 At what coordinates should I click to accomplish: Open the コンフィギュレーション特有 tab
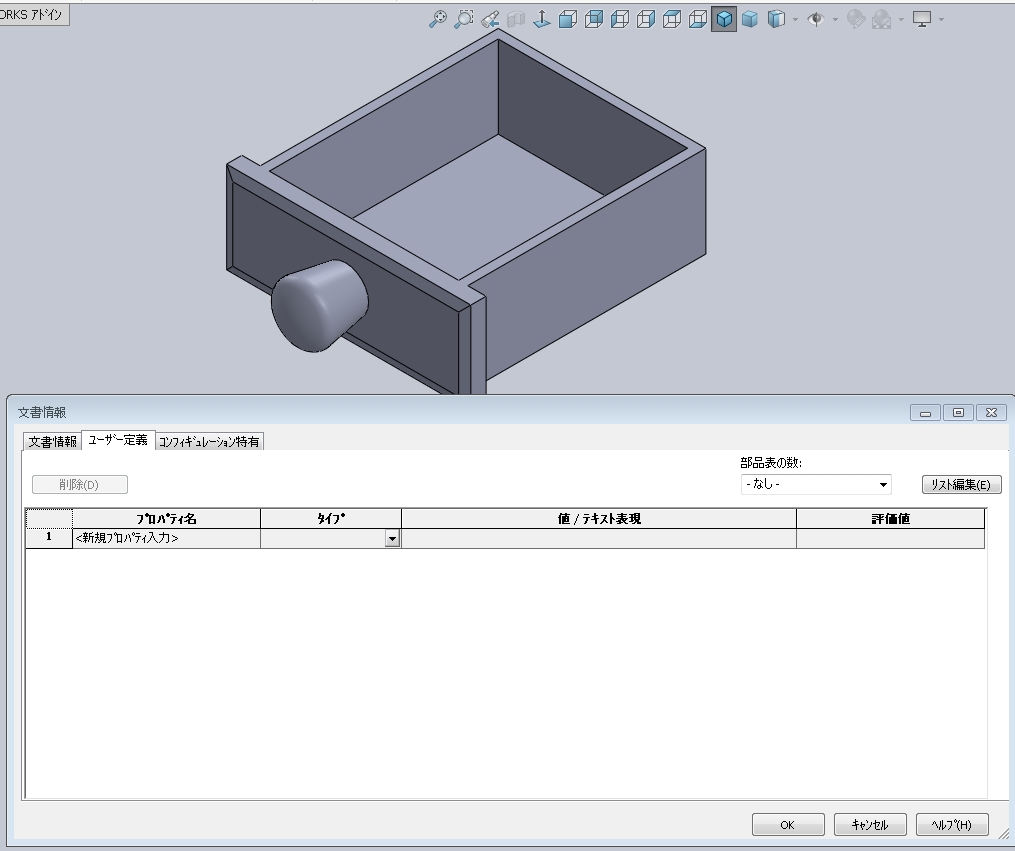(x=209, y=441)
